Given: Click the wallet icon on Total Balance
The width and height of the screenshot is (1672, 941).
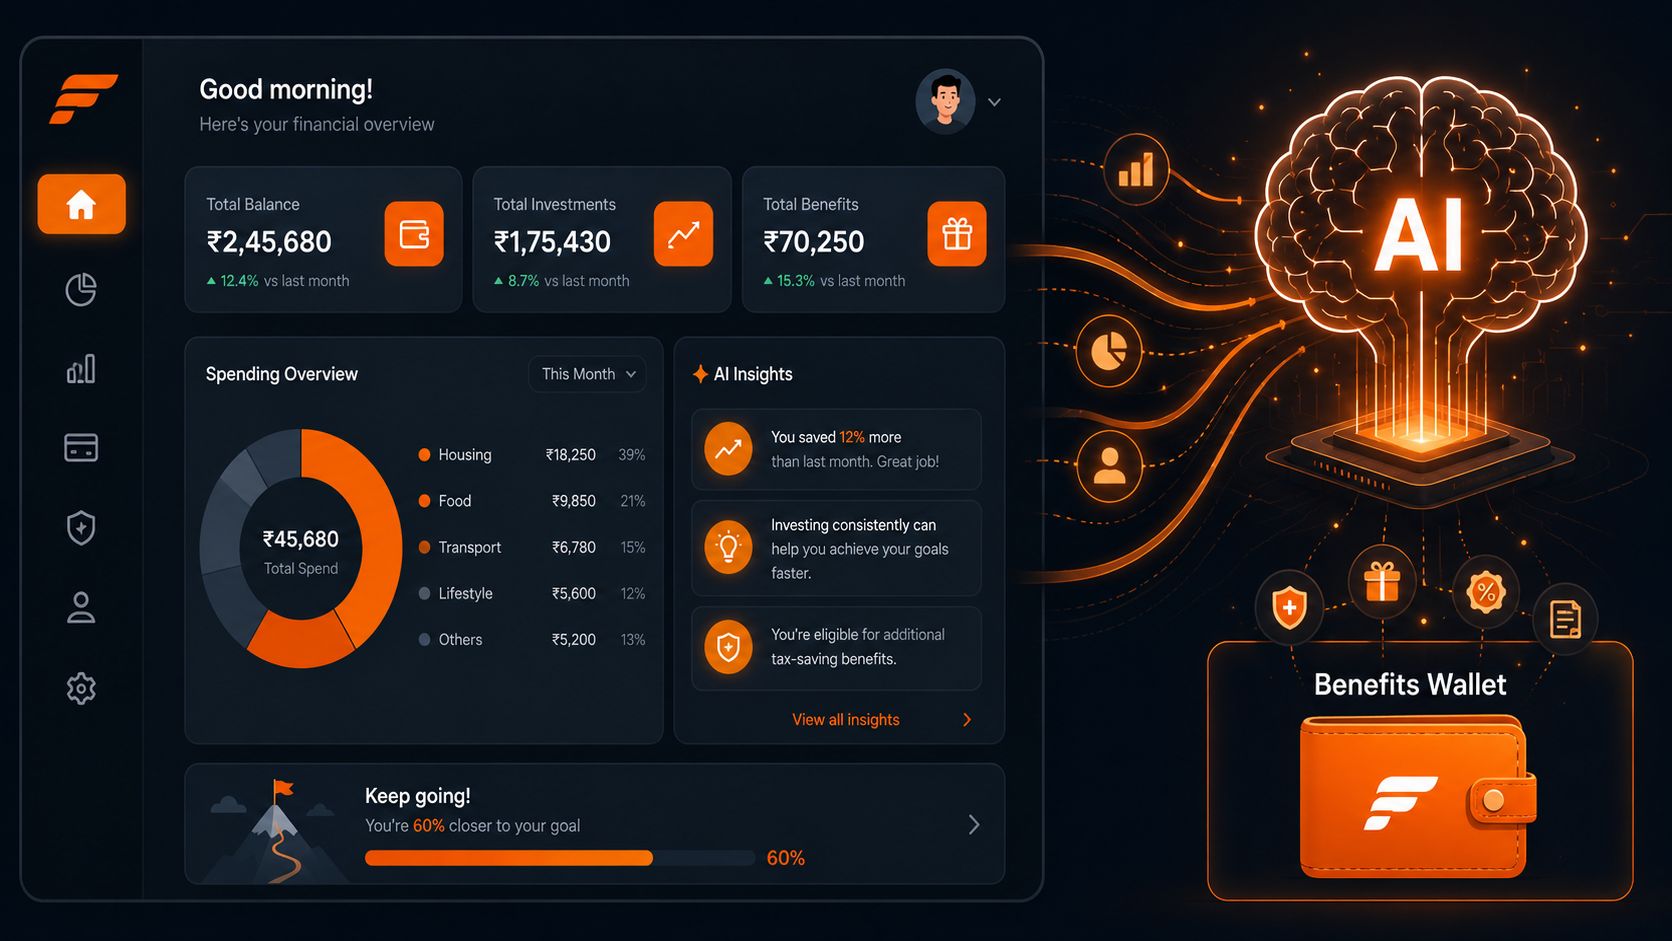Looking at the screenshot, I should 414,234.
